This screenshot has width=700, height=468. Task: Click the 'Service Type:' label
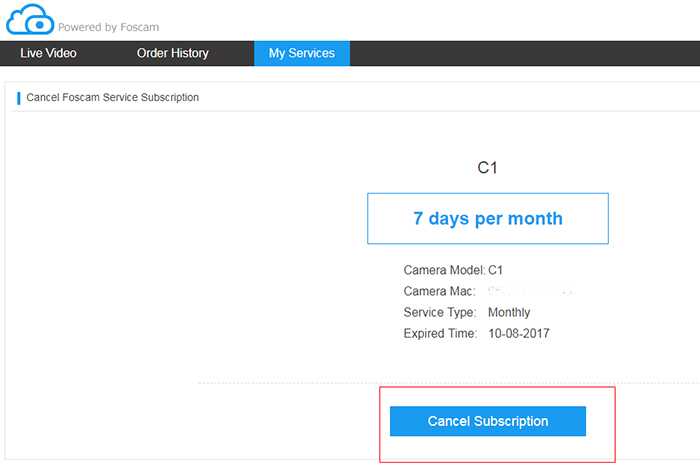tap(440, 312)
